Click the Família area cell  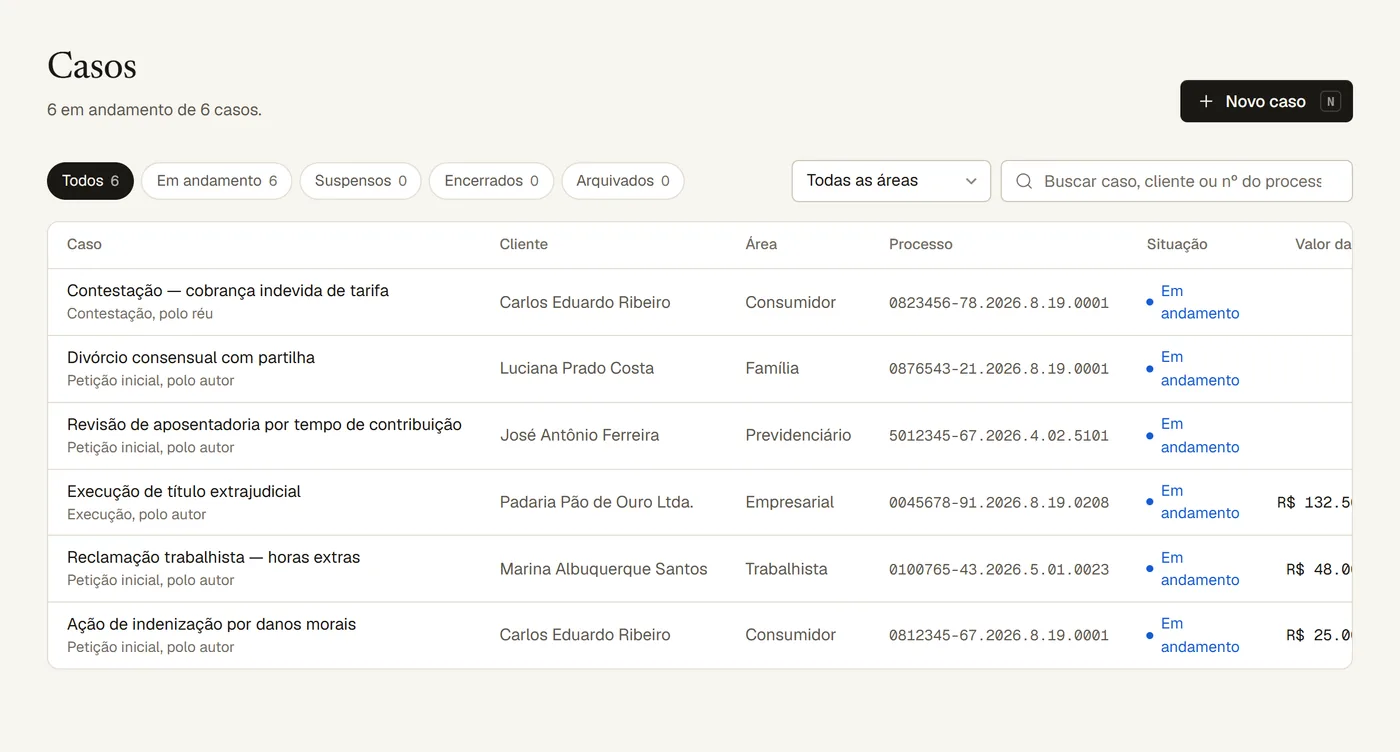tap(772, 368)
